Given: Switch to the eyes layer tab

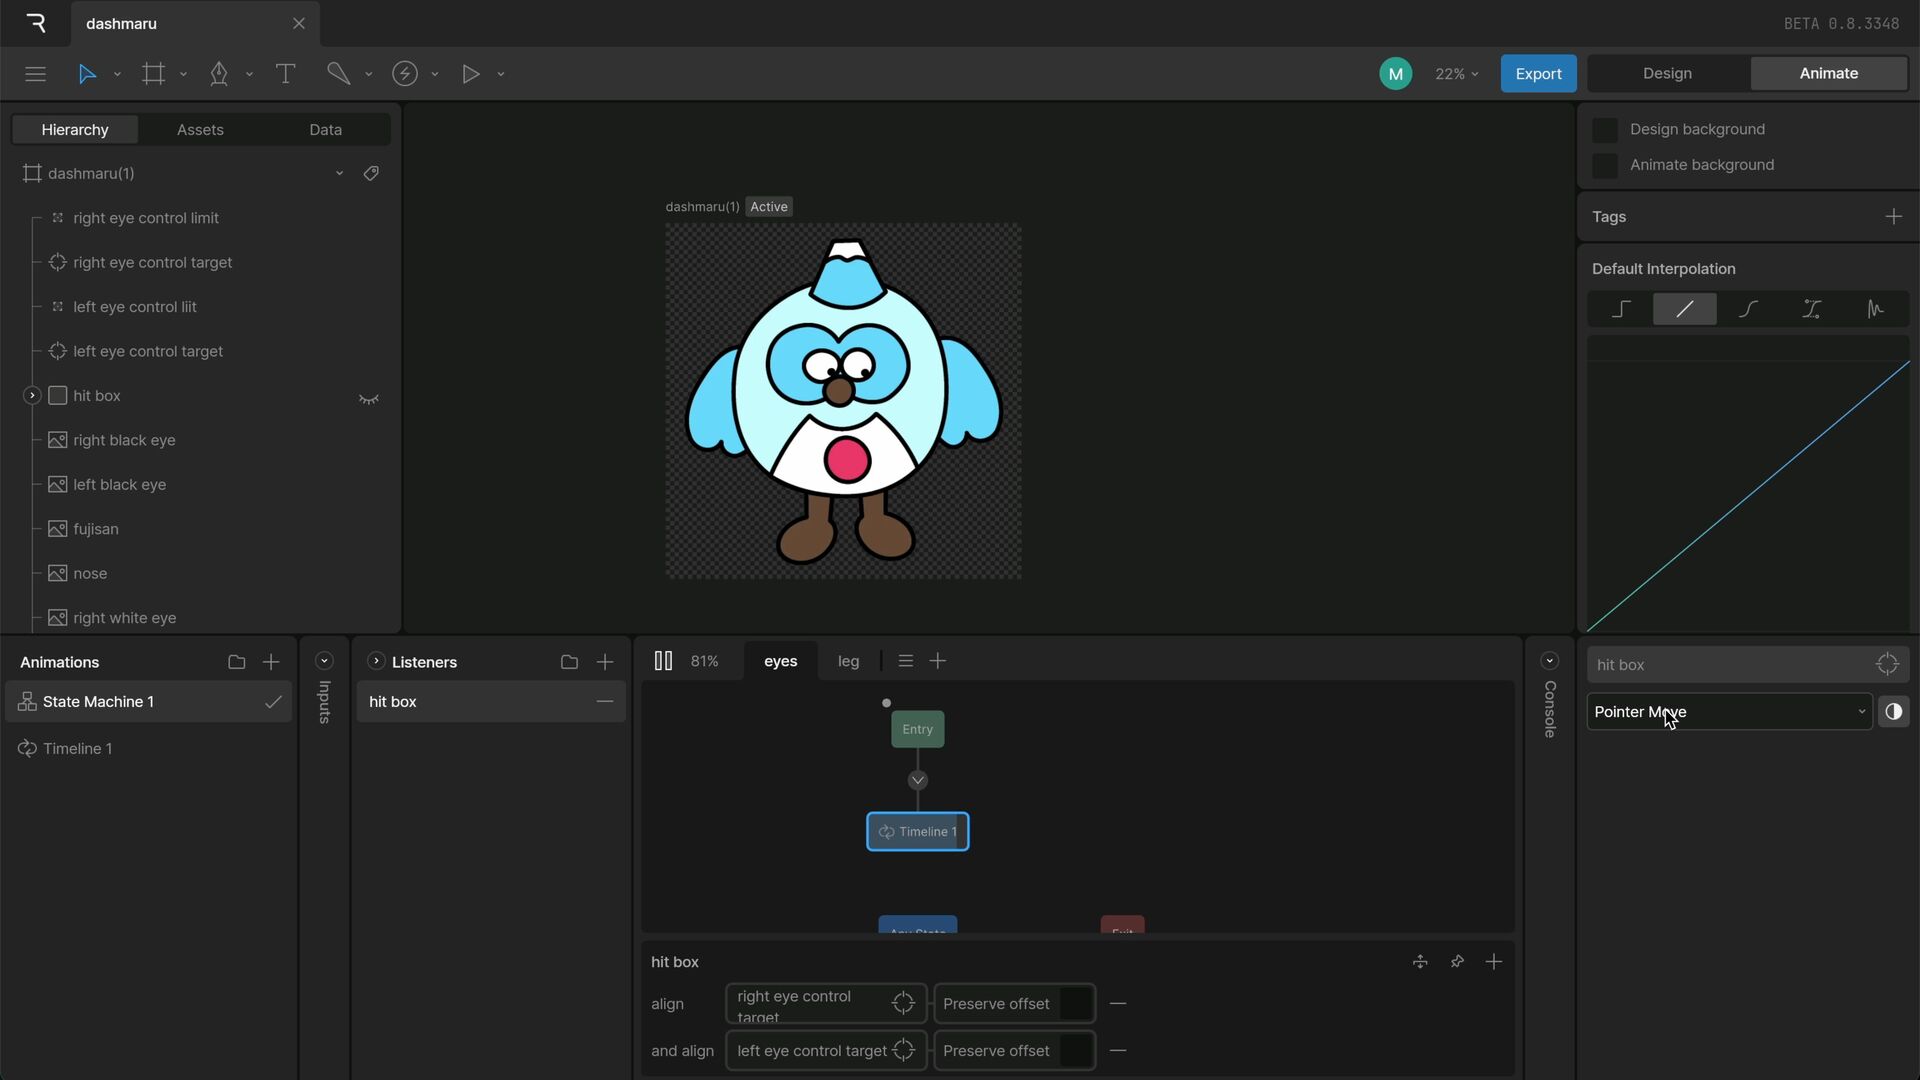Looking at the screenshot, I should pyautogui.click(x=780, y=661).
